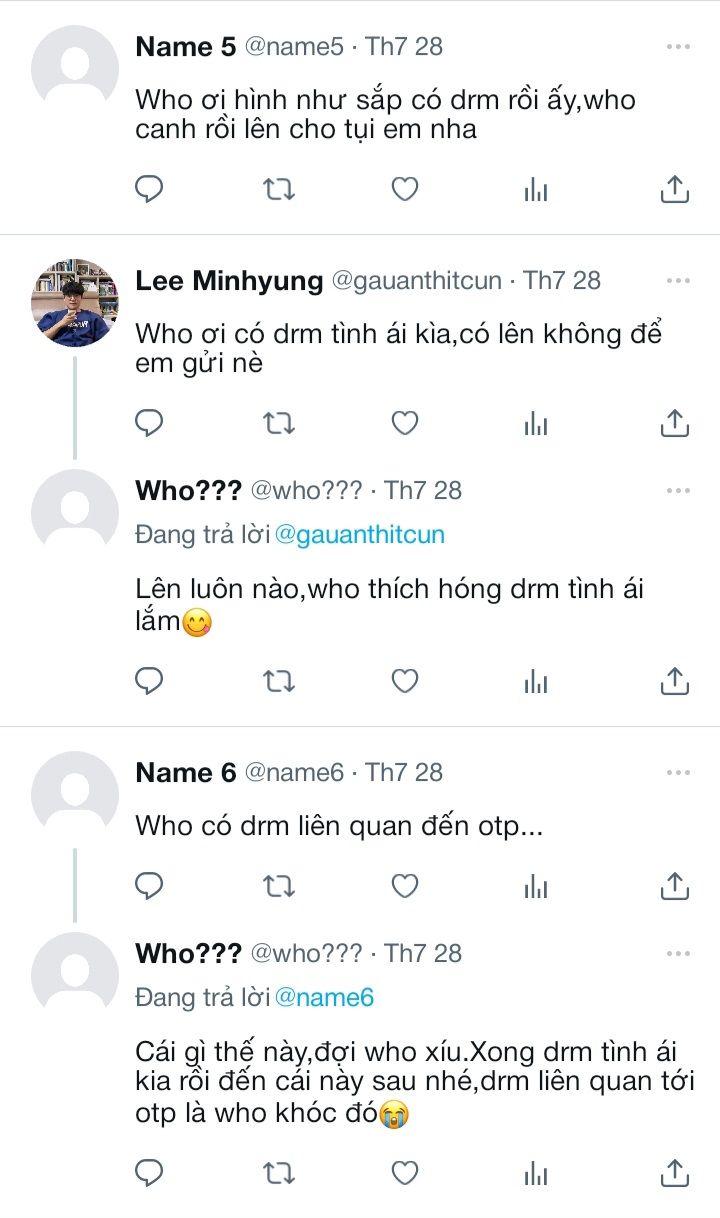Open more options for Name 5's tweet

[678, 47]
